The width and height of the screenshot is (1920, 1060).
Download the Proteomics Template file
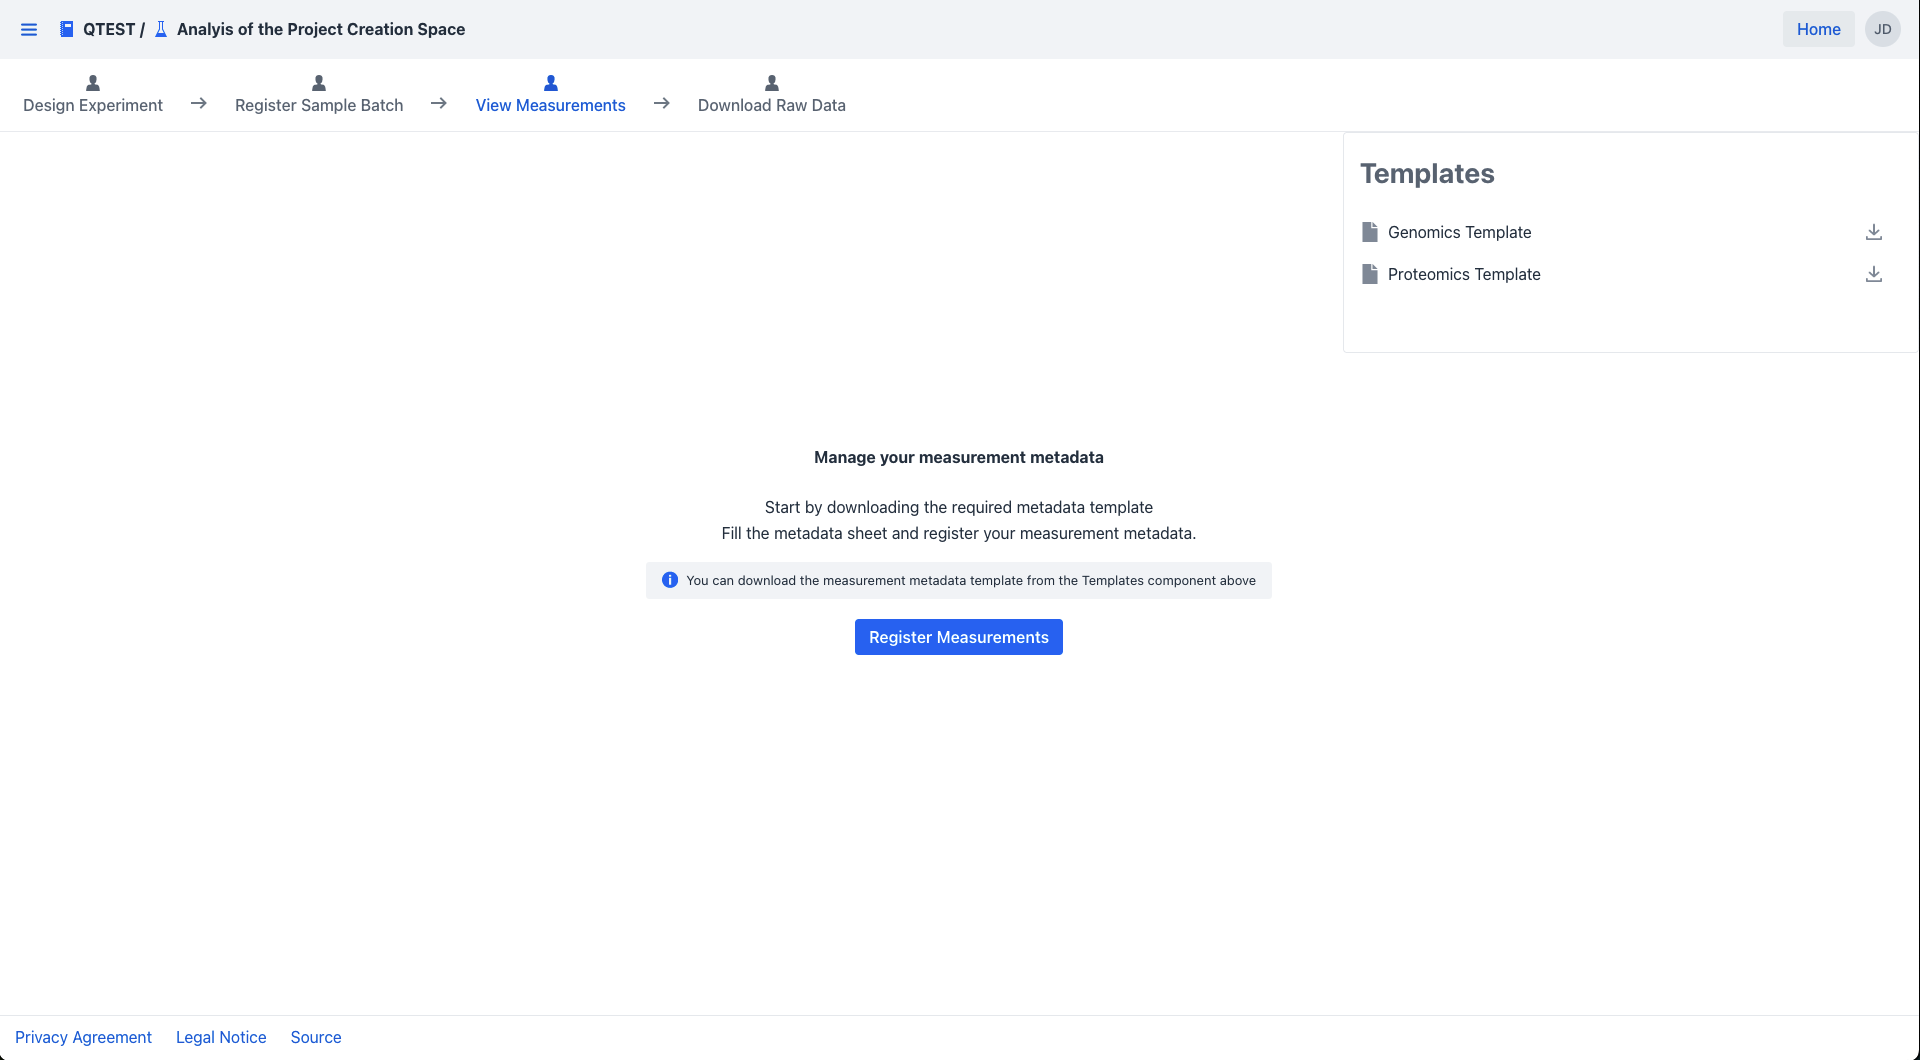[x=1873, y=274]
